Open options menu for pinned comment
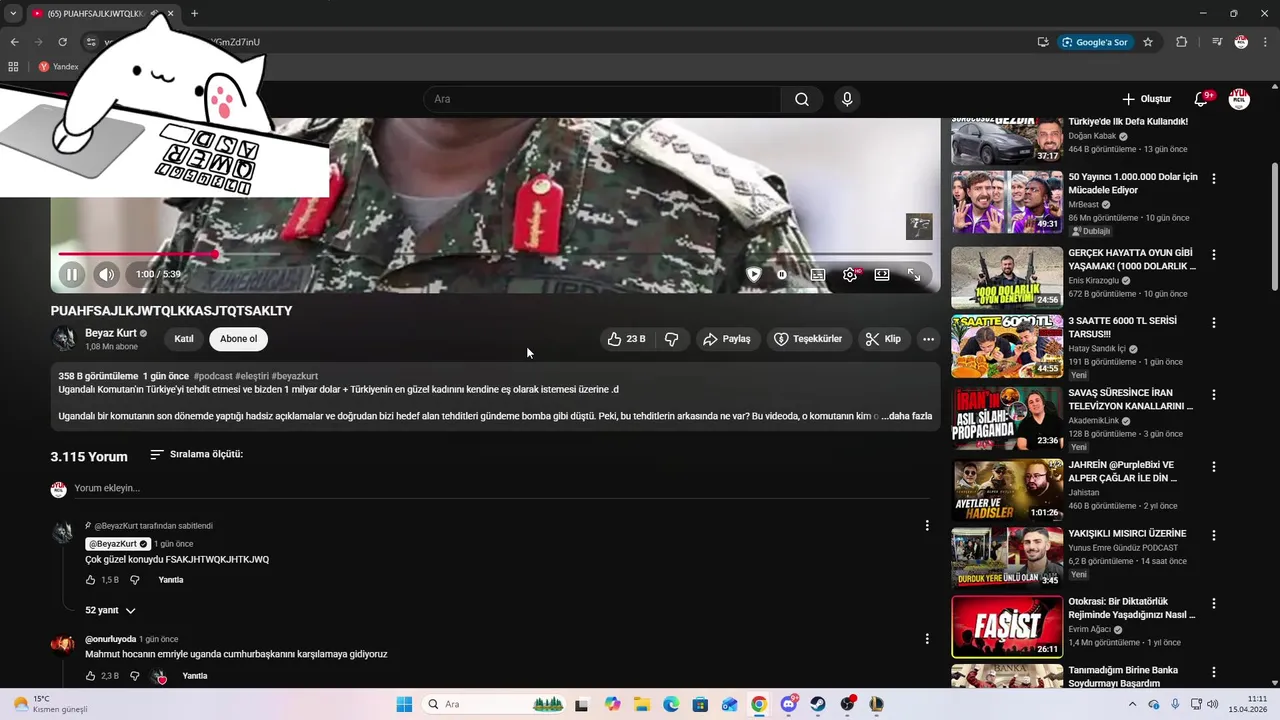Screen dimensions: 1280x720 coord(927,526)
